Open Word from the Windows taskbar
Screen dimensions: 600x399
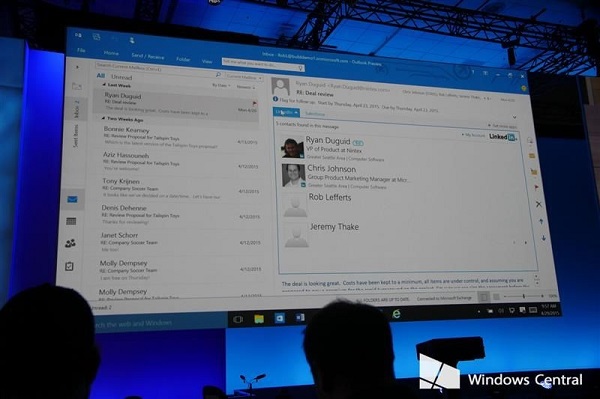coord(300,317)
